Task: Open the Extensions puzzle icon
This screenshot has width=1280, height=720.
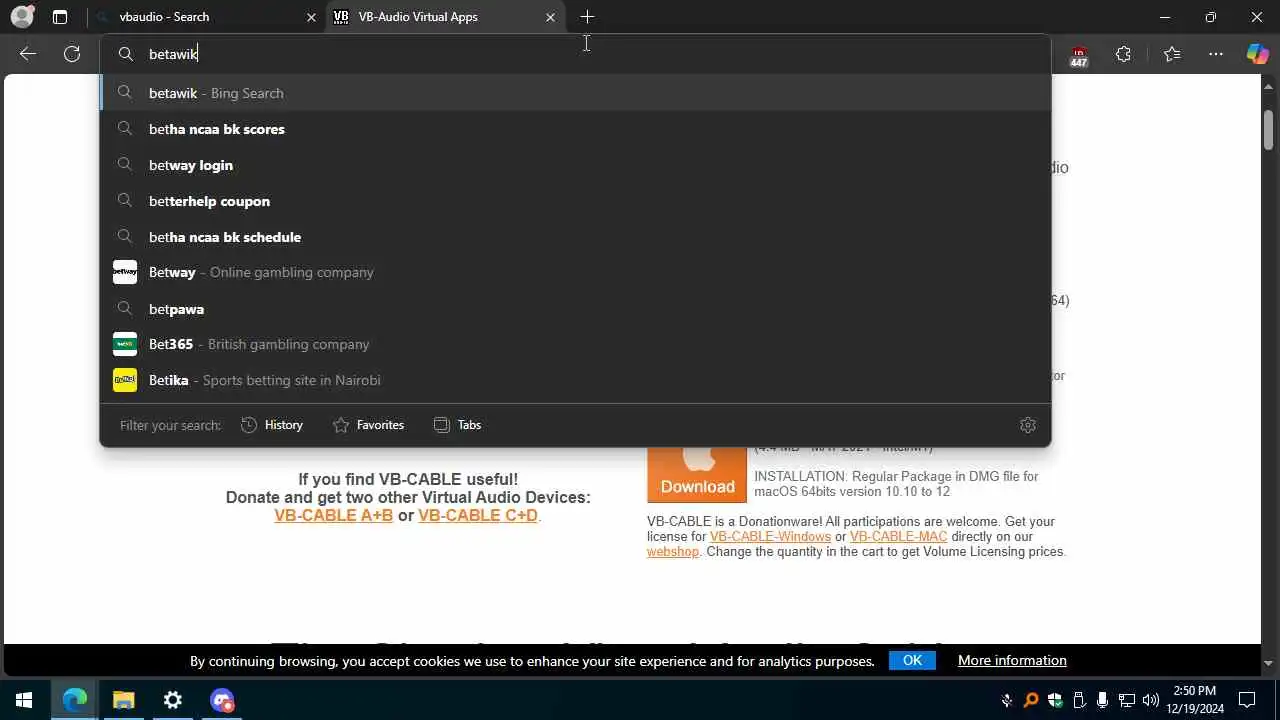Action: click(x=1123, y=54)
